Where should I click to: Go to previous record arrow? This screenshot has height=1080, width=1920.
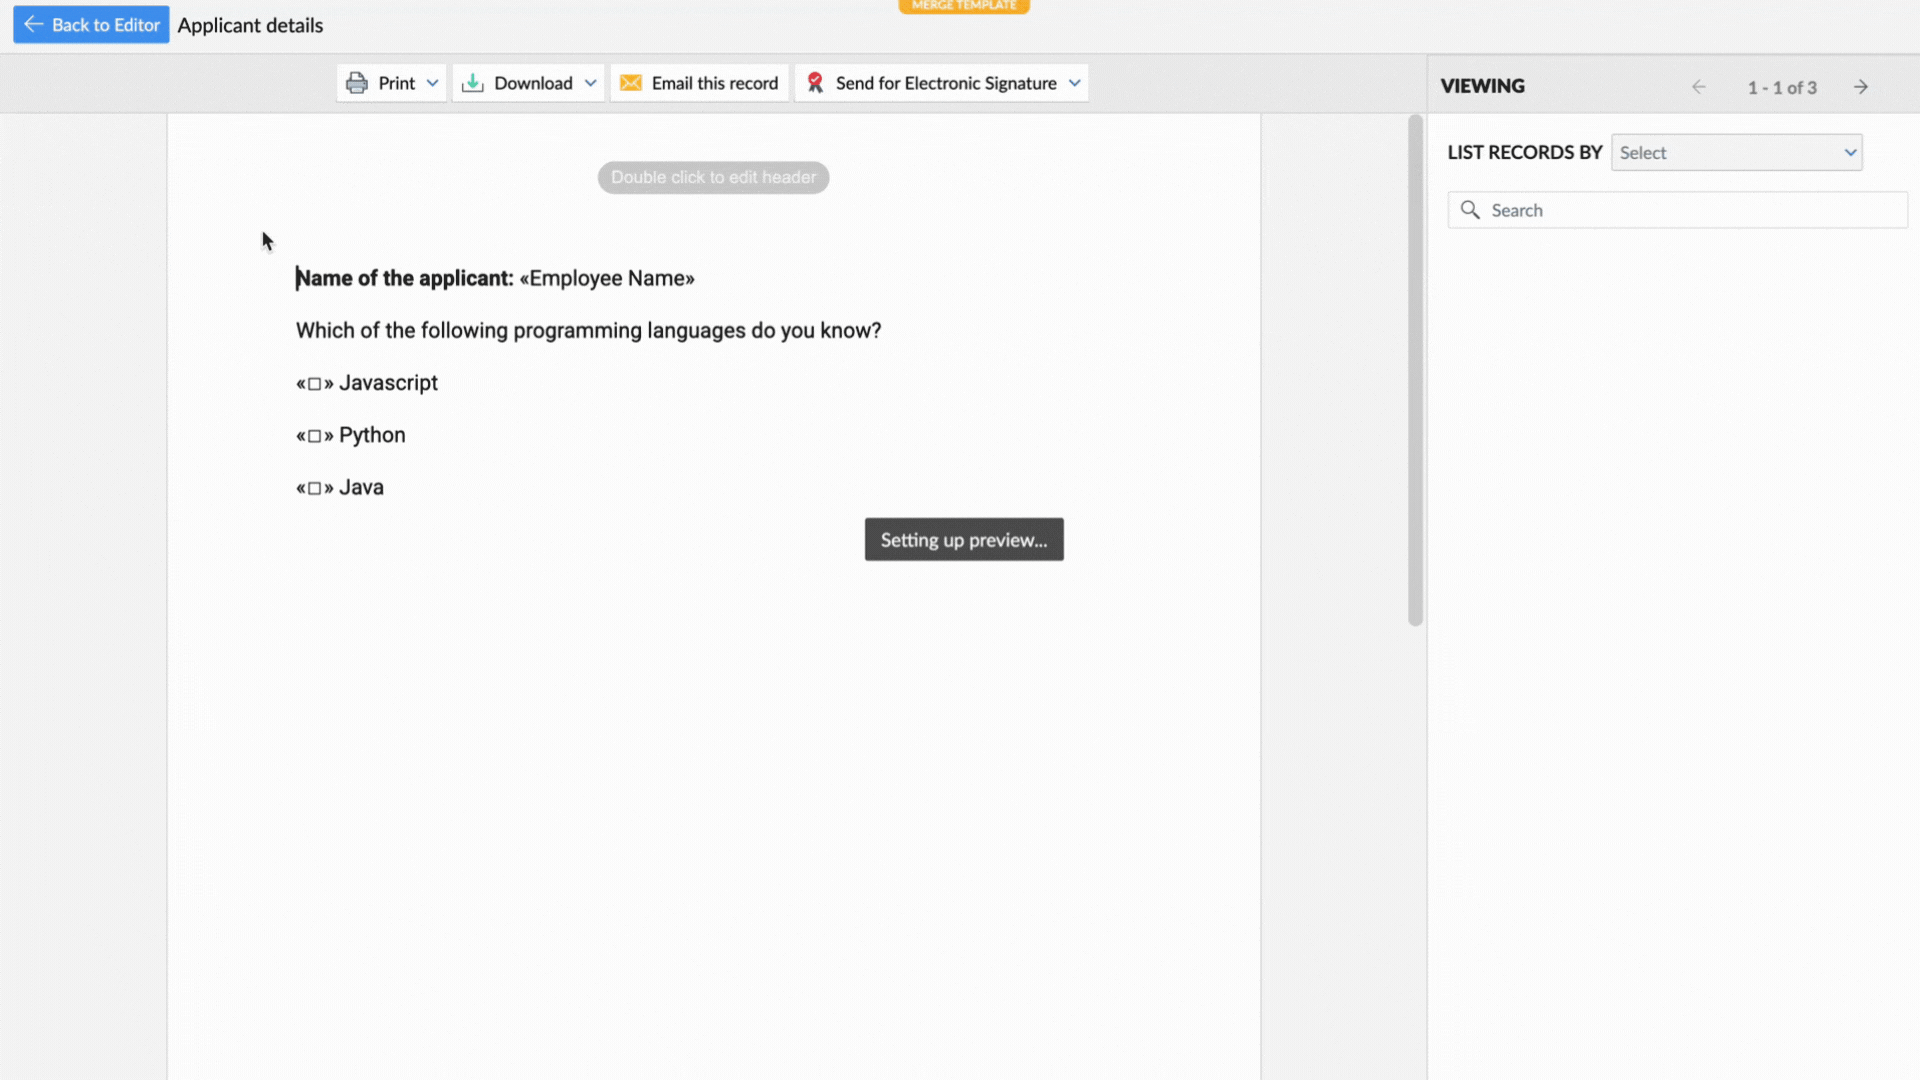coord(1699,87)
